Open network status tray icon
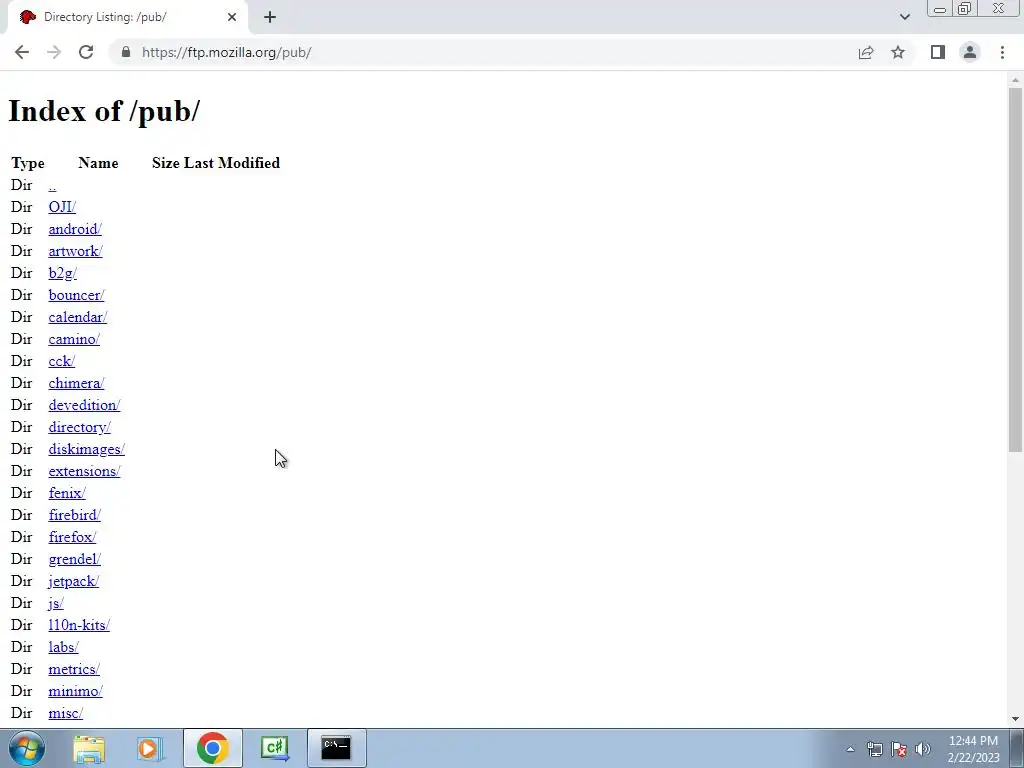 874,749
